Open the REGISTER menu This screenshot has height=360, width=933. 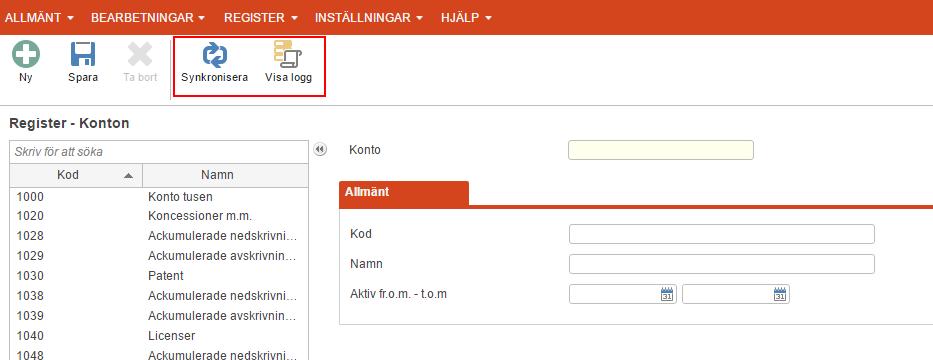[261, 18]
